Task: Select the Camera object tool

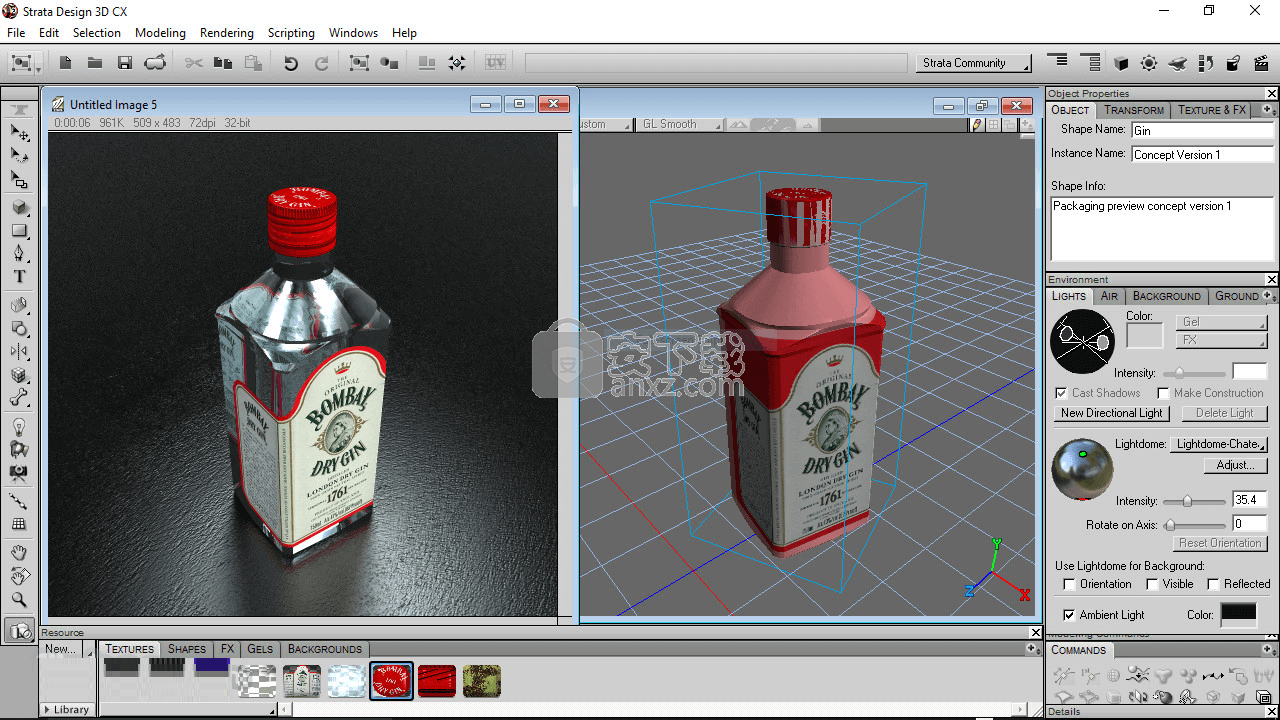Action: pyautogui.click(x=19, y=473)
